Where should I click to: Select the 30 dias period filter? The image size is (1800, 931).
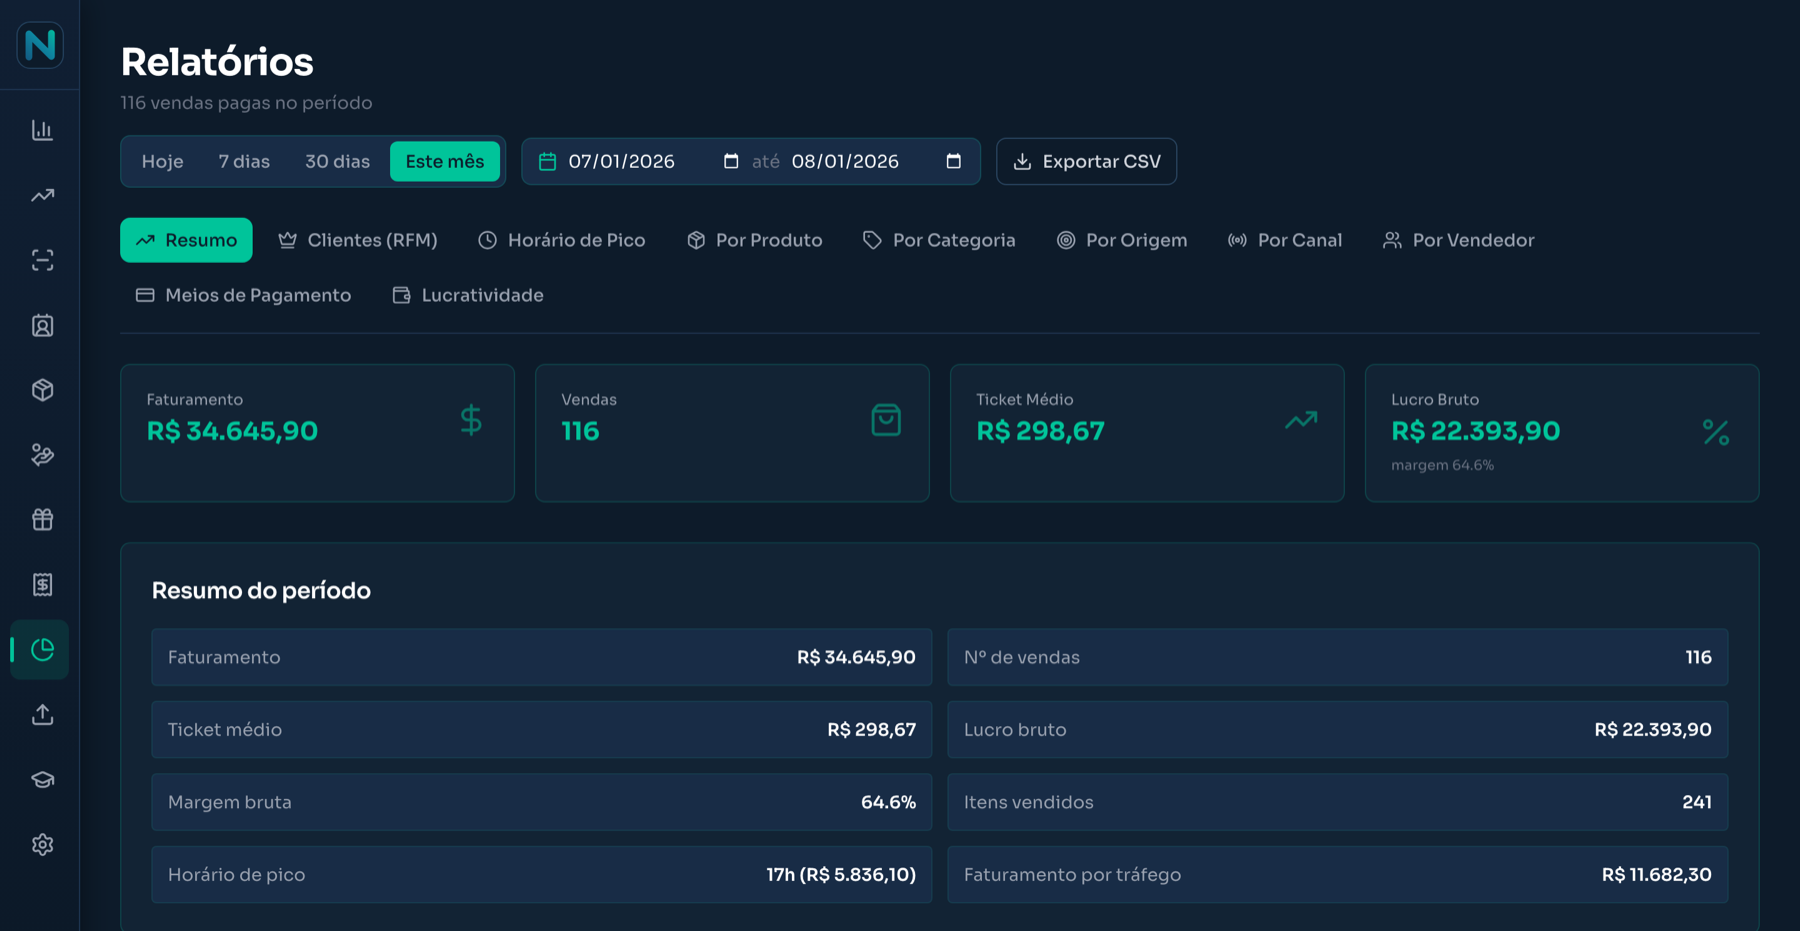pos(337,161)
